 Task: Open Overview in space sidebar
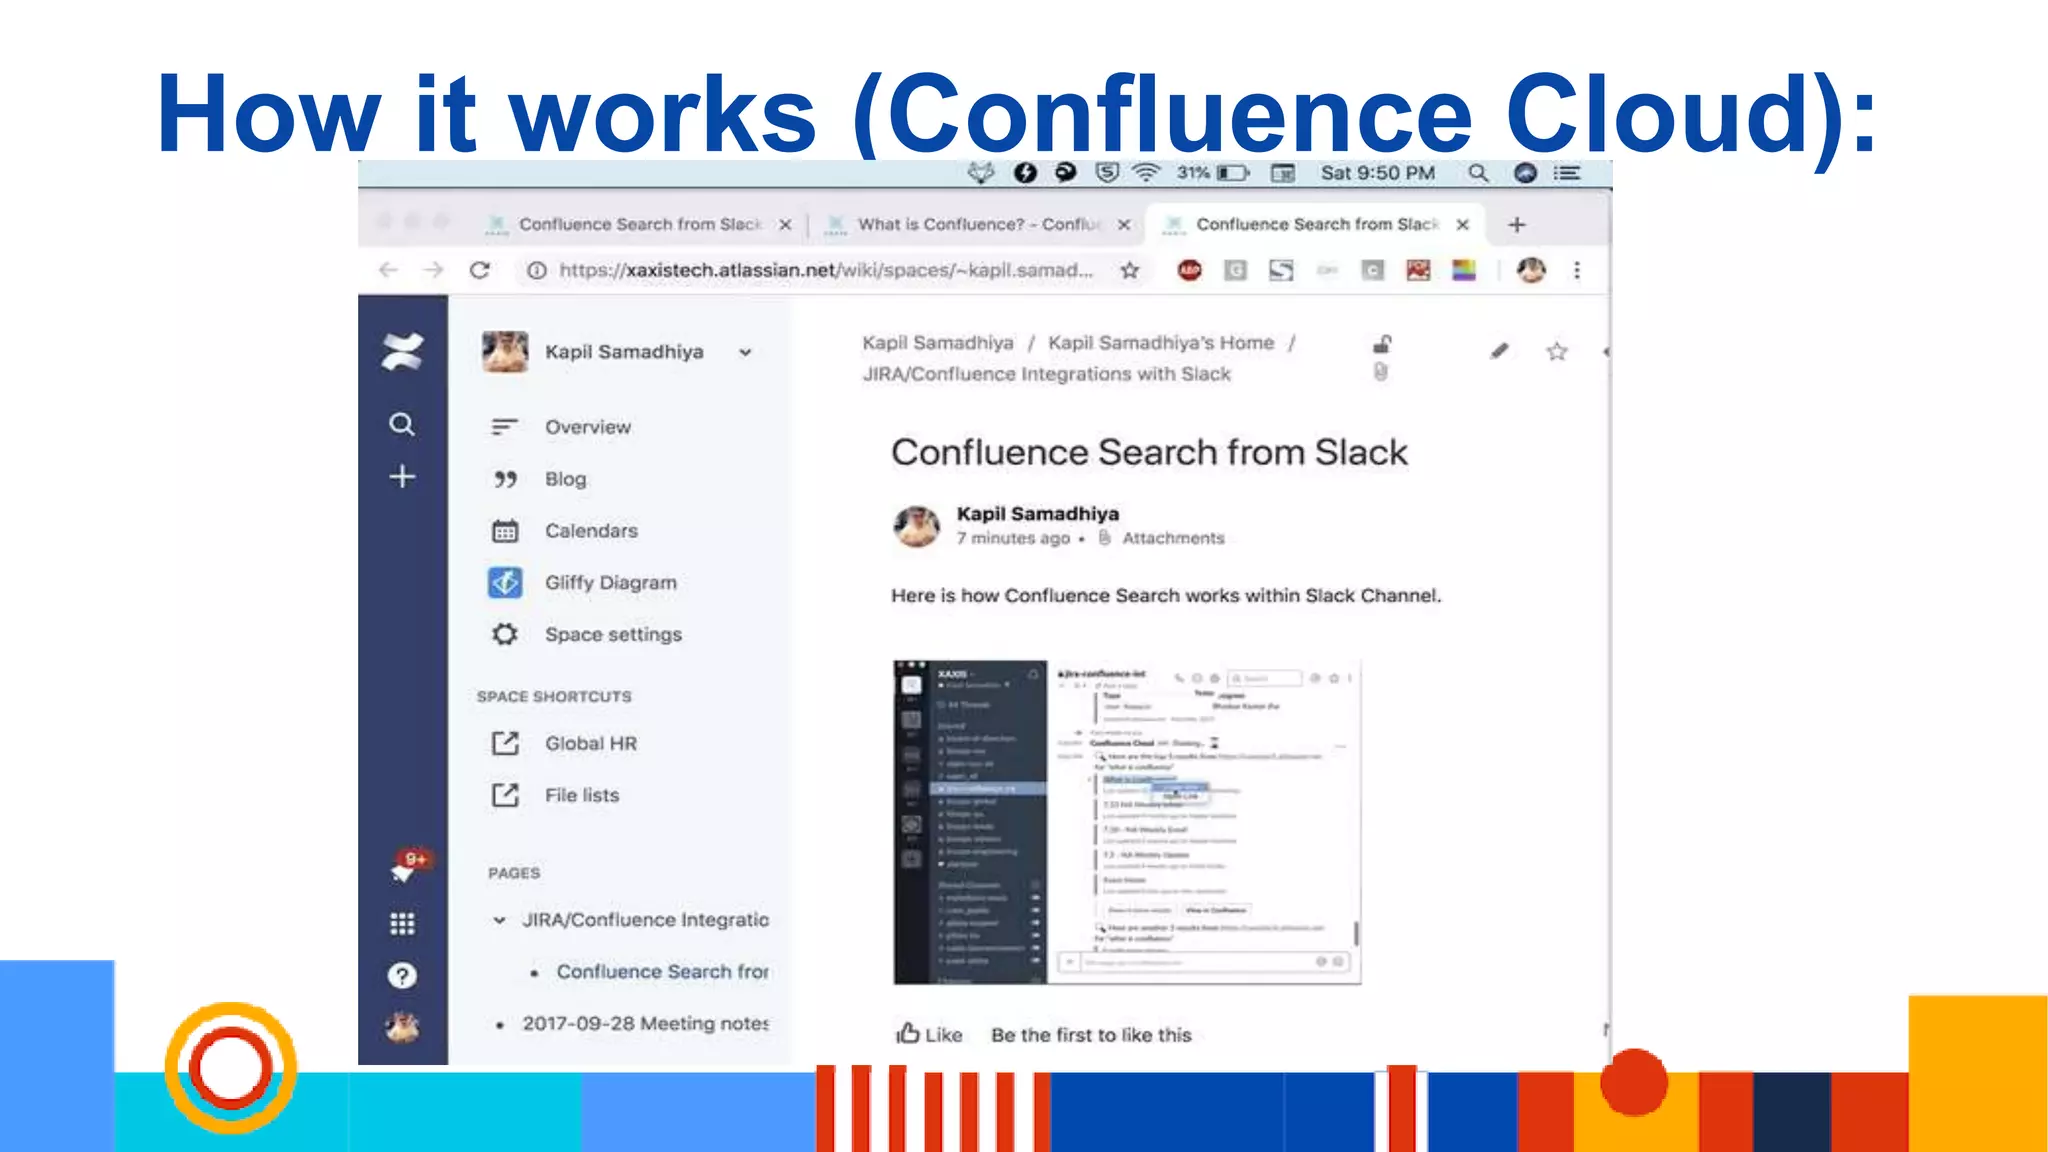[x=588, y=427]
